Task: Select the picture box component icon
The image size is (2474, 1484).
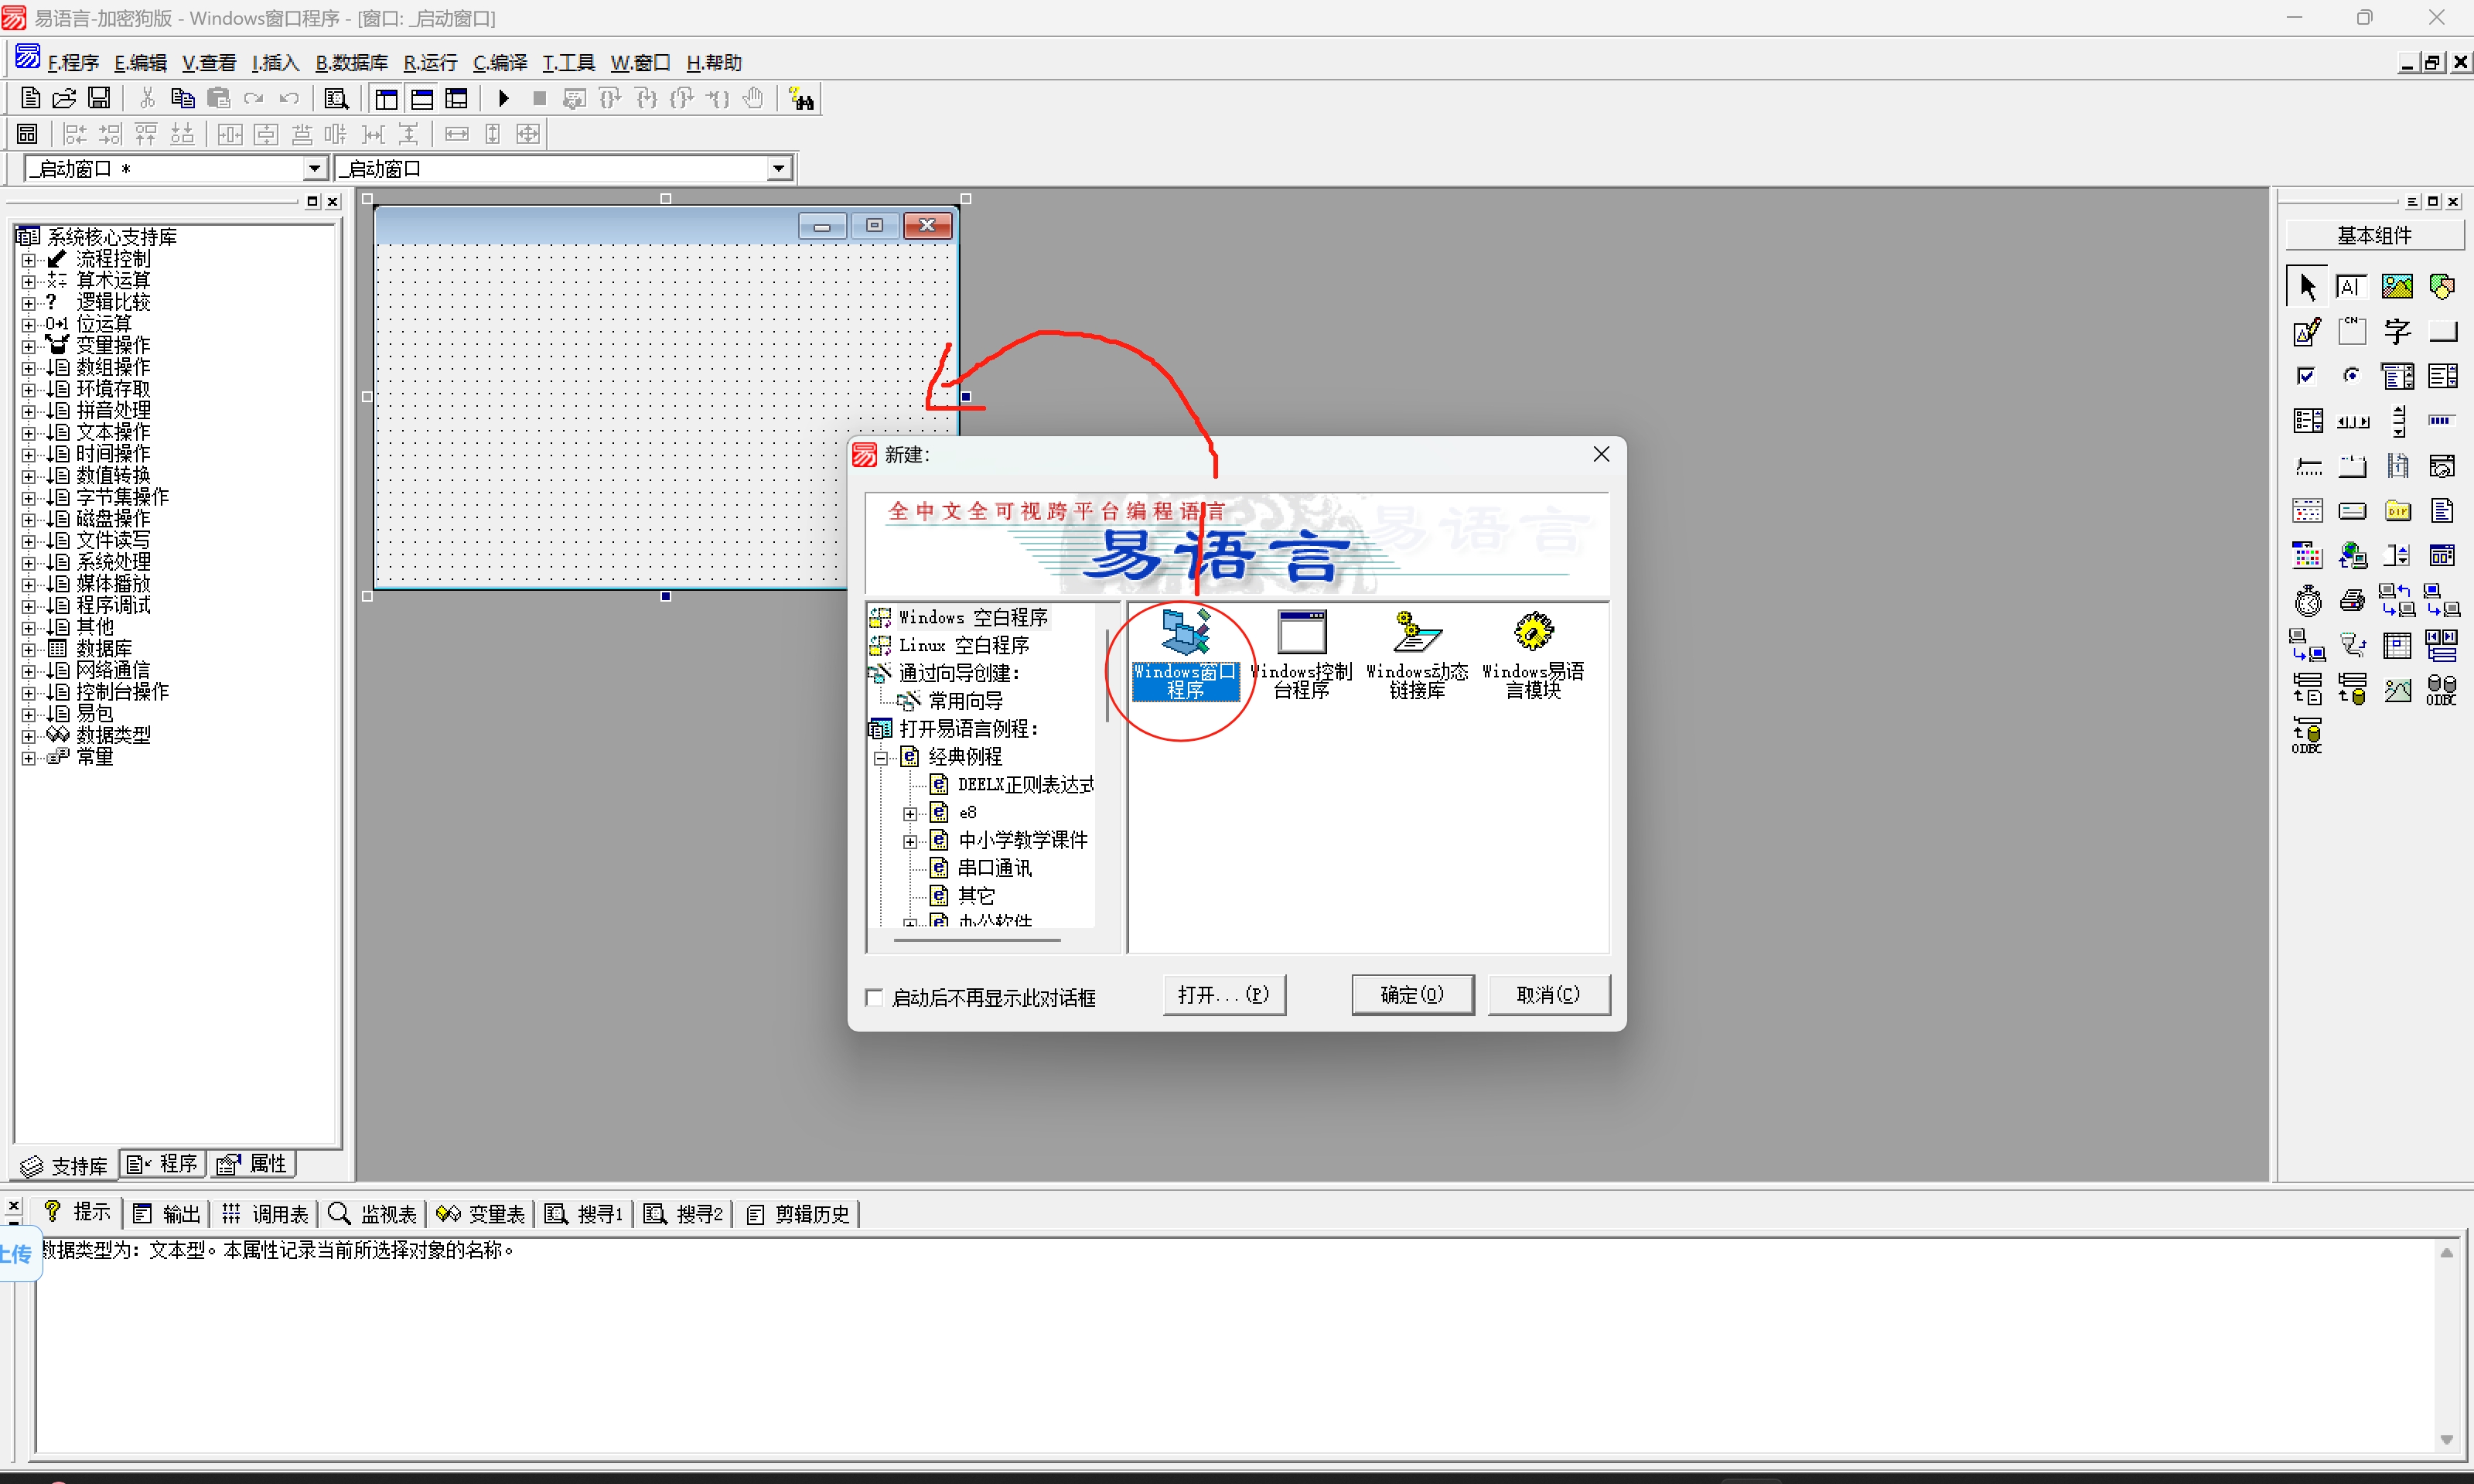Action: pos(2397,287)
